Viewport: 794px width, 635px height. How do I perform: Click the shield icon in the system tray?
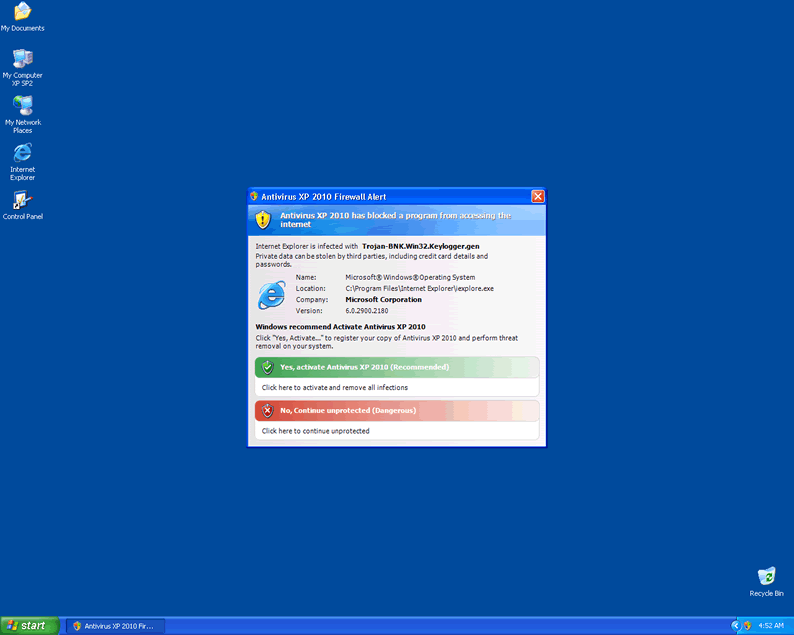point(747,625)
